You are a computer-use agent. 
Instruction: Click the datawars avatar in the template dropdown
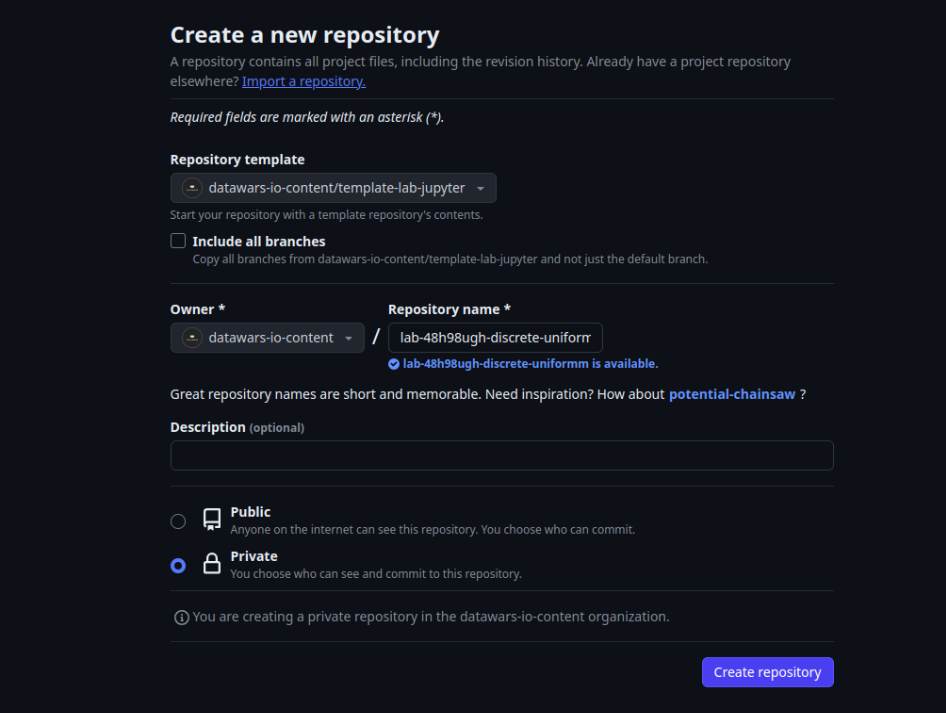tap(192, 188)
